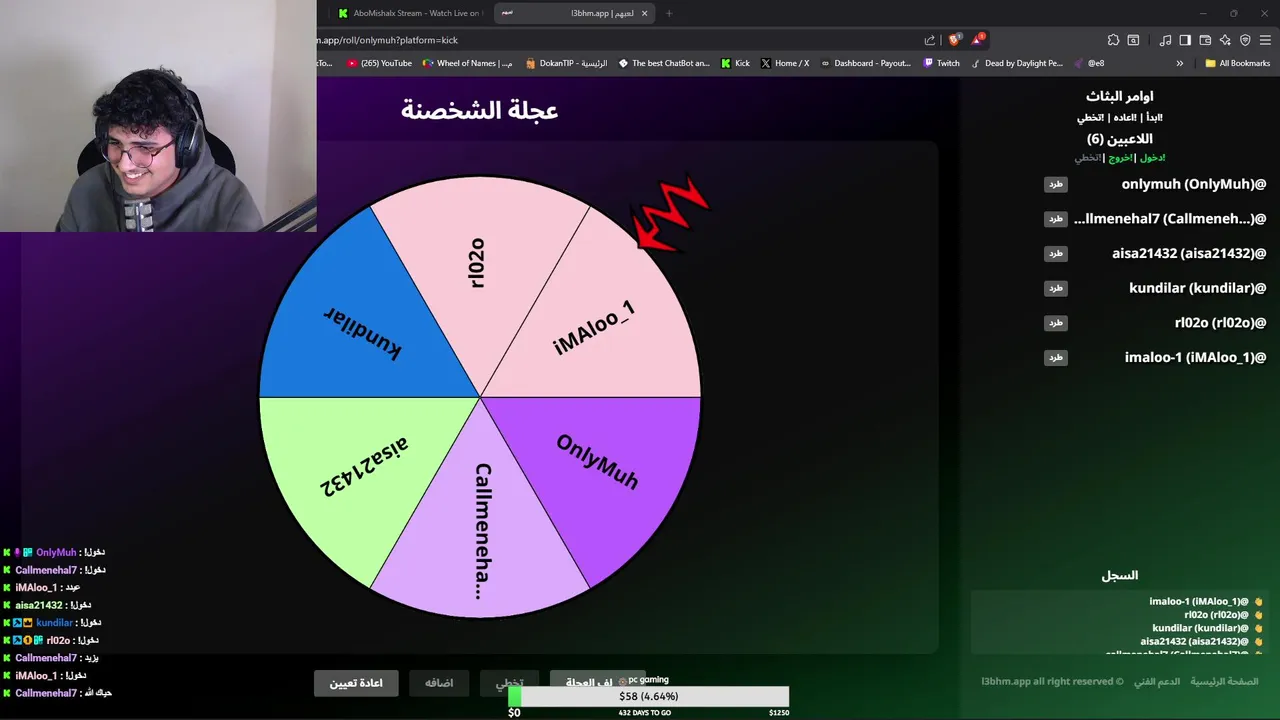The image size is (1280, 720).
Task: Open the browser main menu
Action: [1265, 40]
